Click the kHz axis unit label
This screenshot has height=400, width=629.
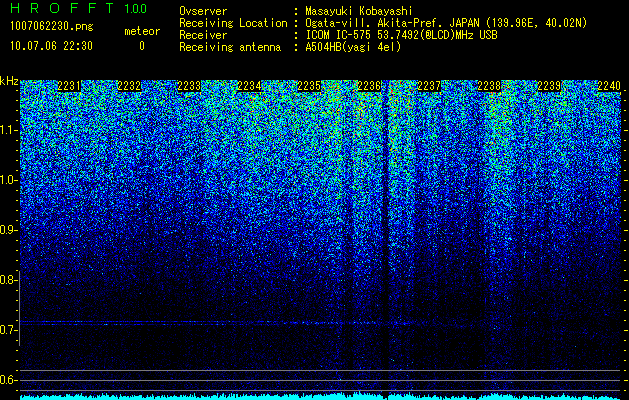pos(9,81)
